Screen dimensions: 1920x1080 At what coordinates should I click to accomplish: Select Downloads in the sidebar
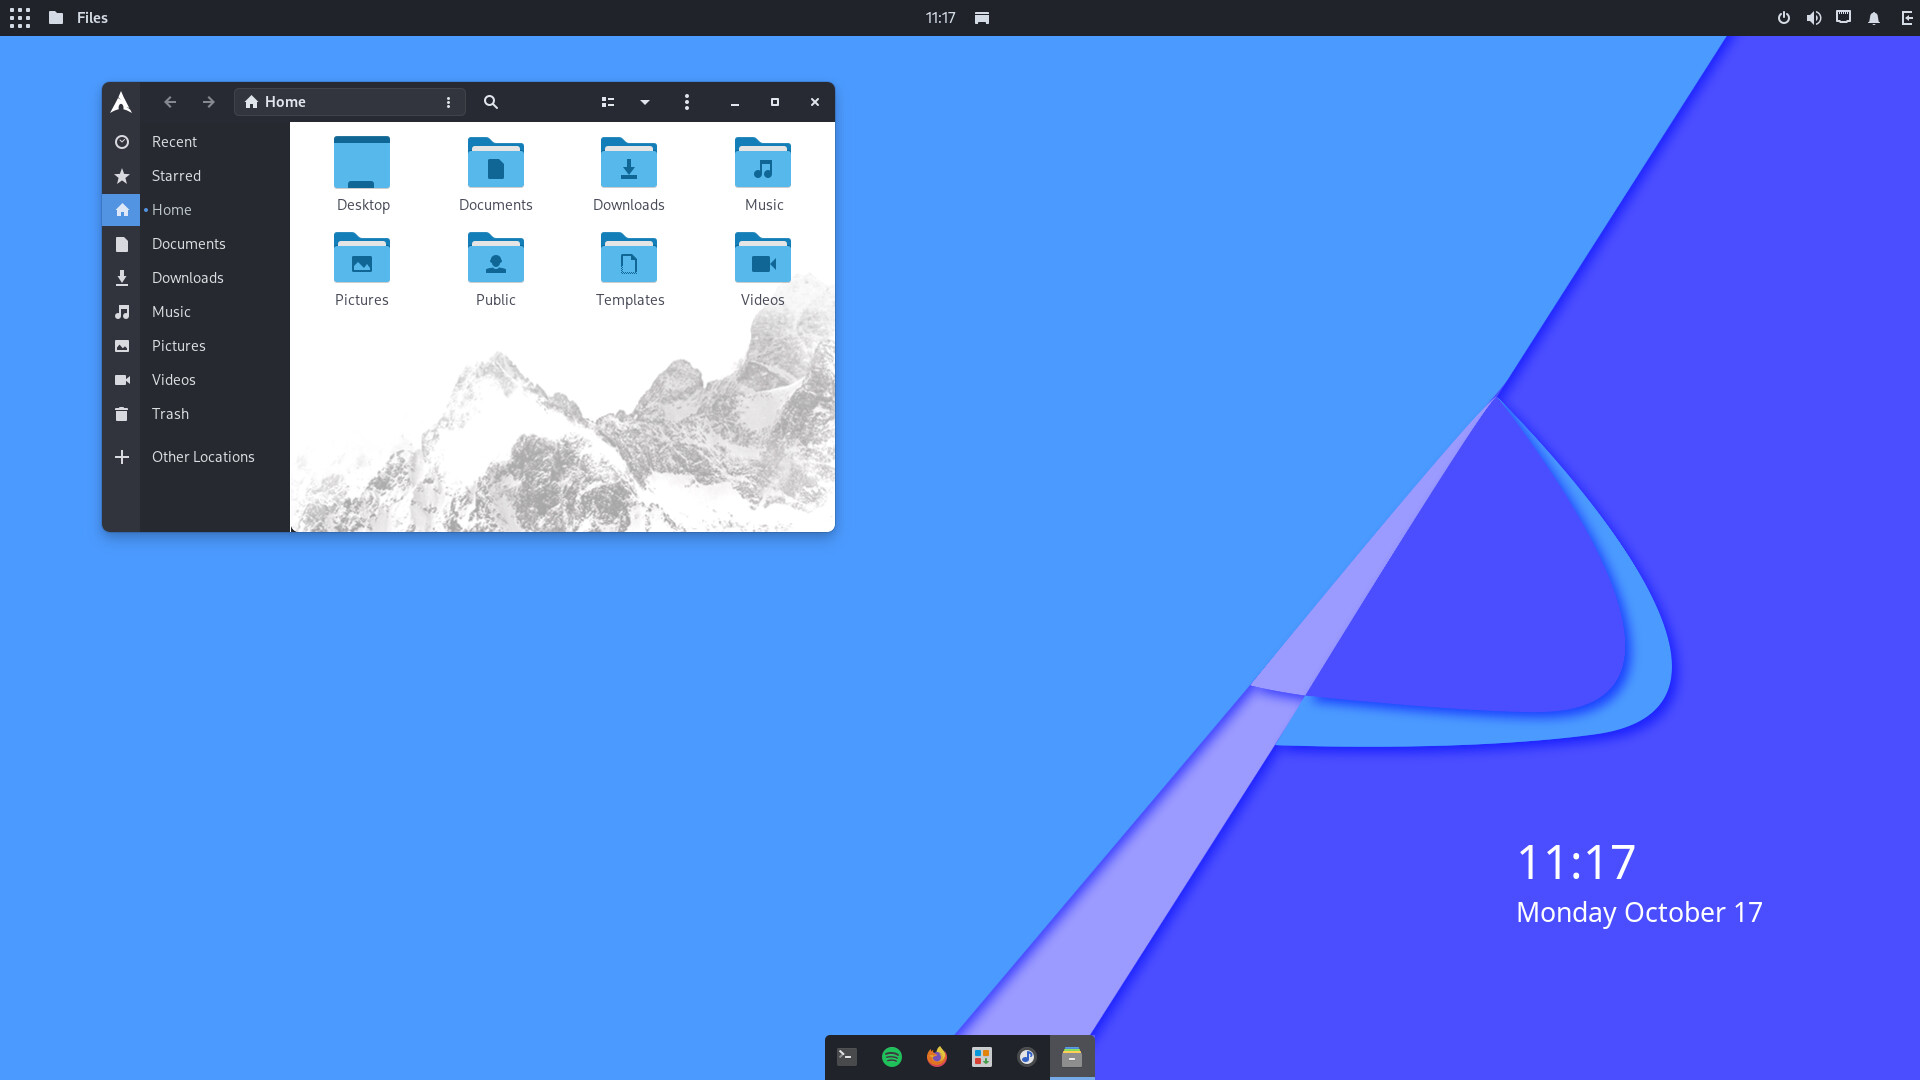196,278
